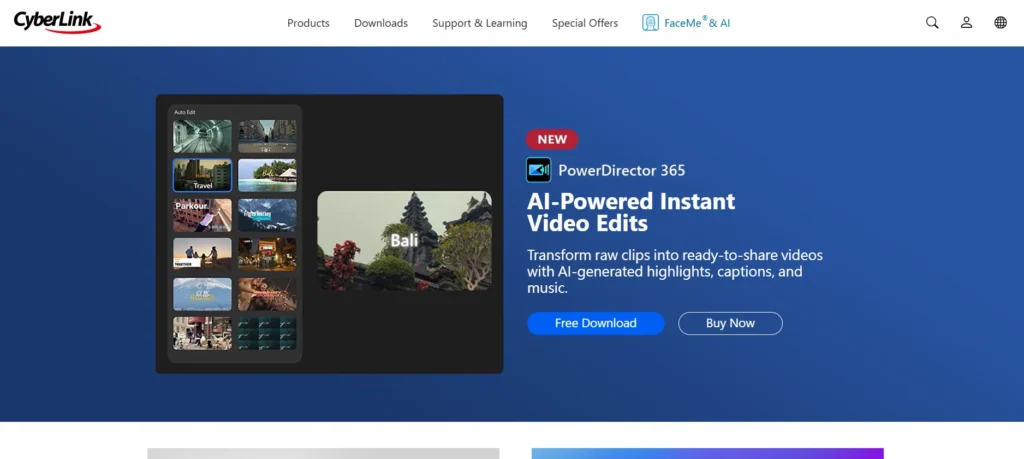Select the Together family sunset thumbnail
The image size is (1024, 459).
[x=202, y=255]
